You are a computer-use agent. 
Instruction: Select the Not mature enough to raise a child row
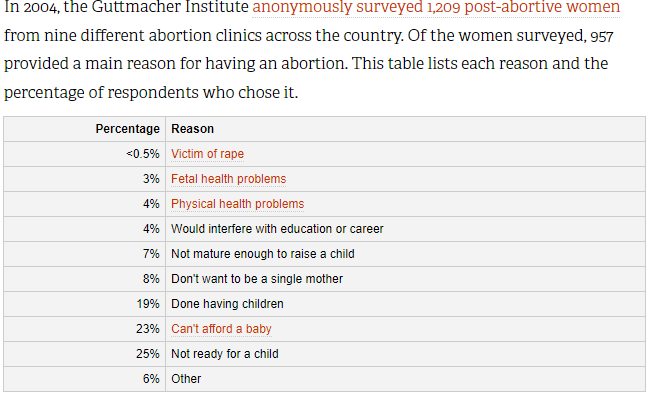(x=324, y=254)
